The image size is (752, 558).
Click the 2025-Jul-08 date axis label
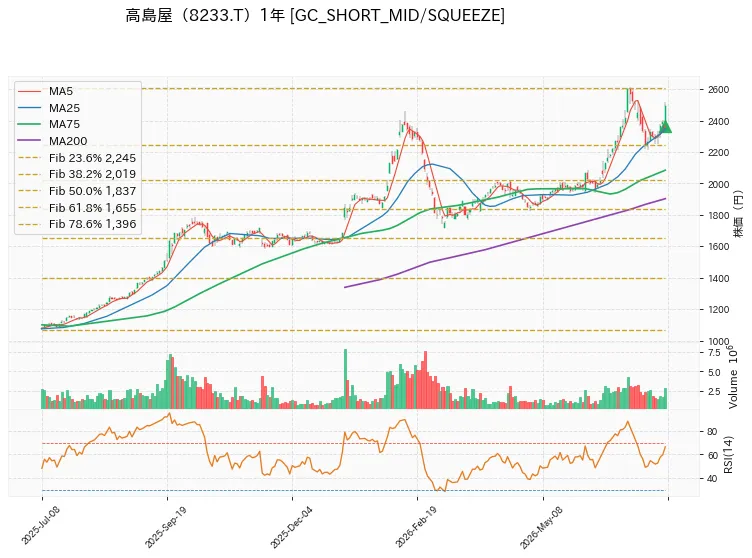coord(41,525)
